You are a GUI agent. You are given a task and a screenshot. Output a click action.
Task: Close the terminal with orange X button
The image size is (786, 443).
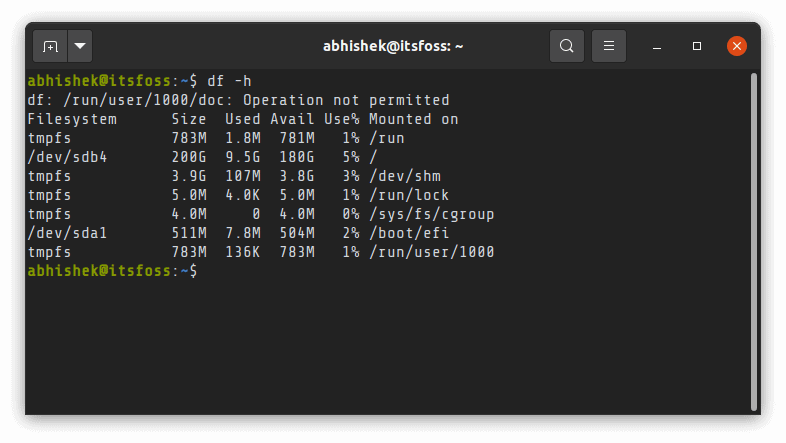tap(737, 46)
